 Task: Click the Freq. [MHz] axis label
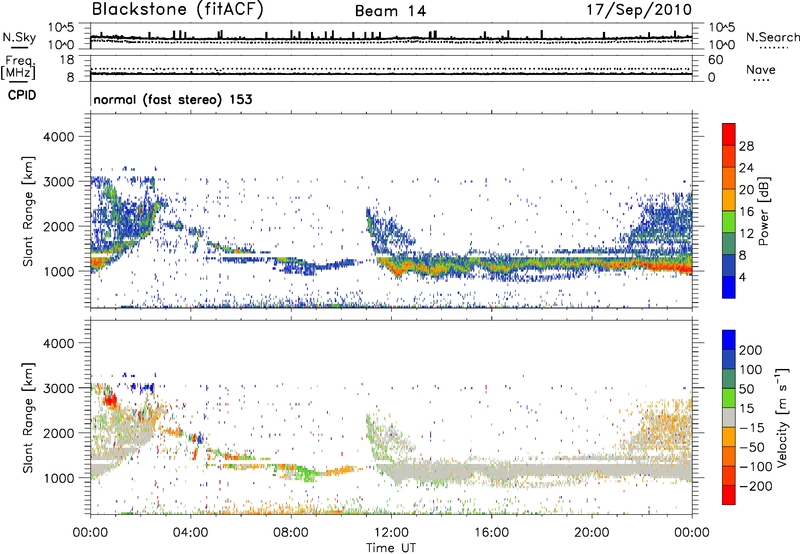point(19,68)
